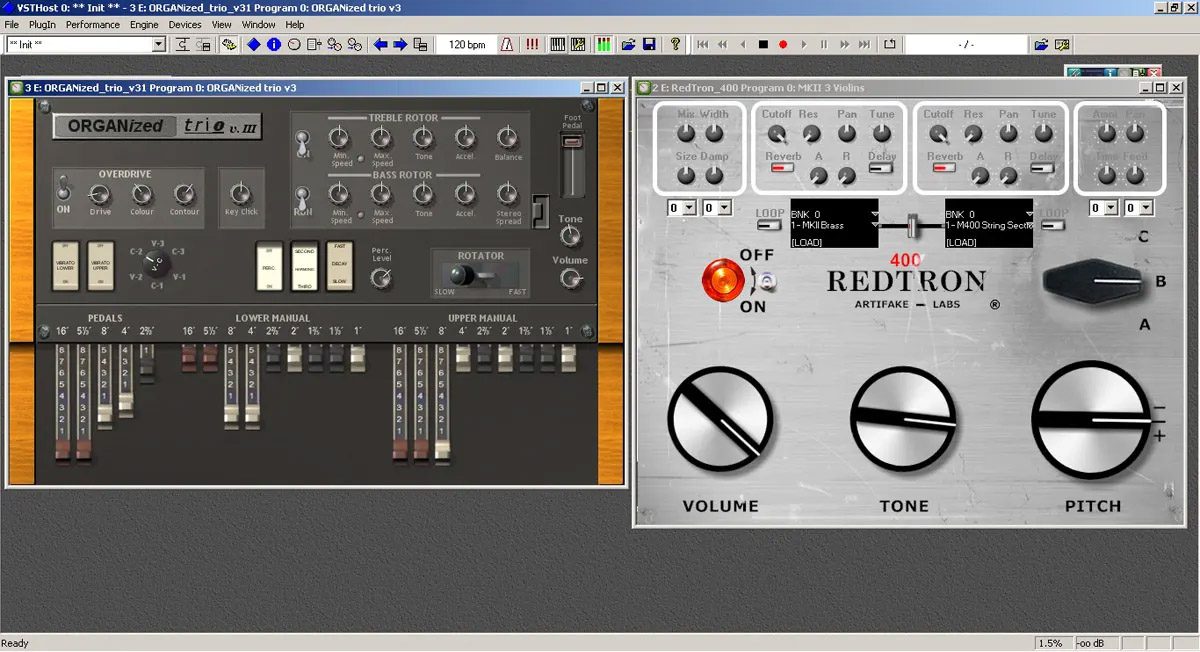Open the left BNK 0 bank dropdown
1200x652 pixels.
click(876, 213)
